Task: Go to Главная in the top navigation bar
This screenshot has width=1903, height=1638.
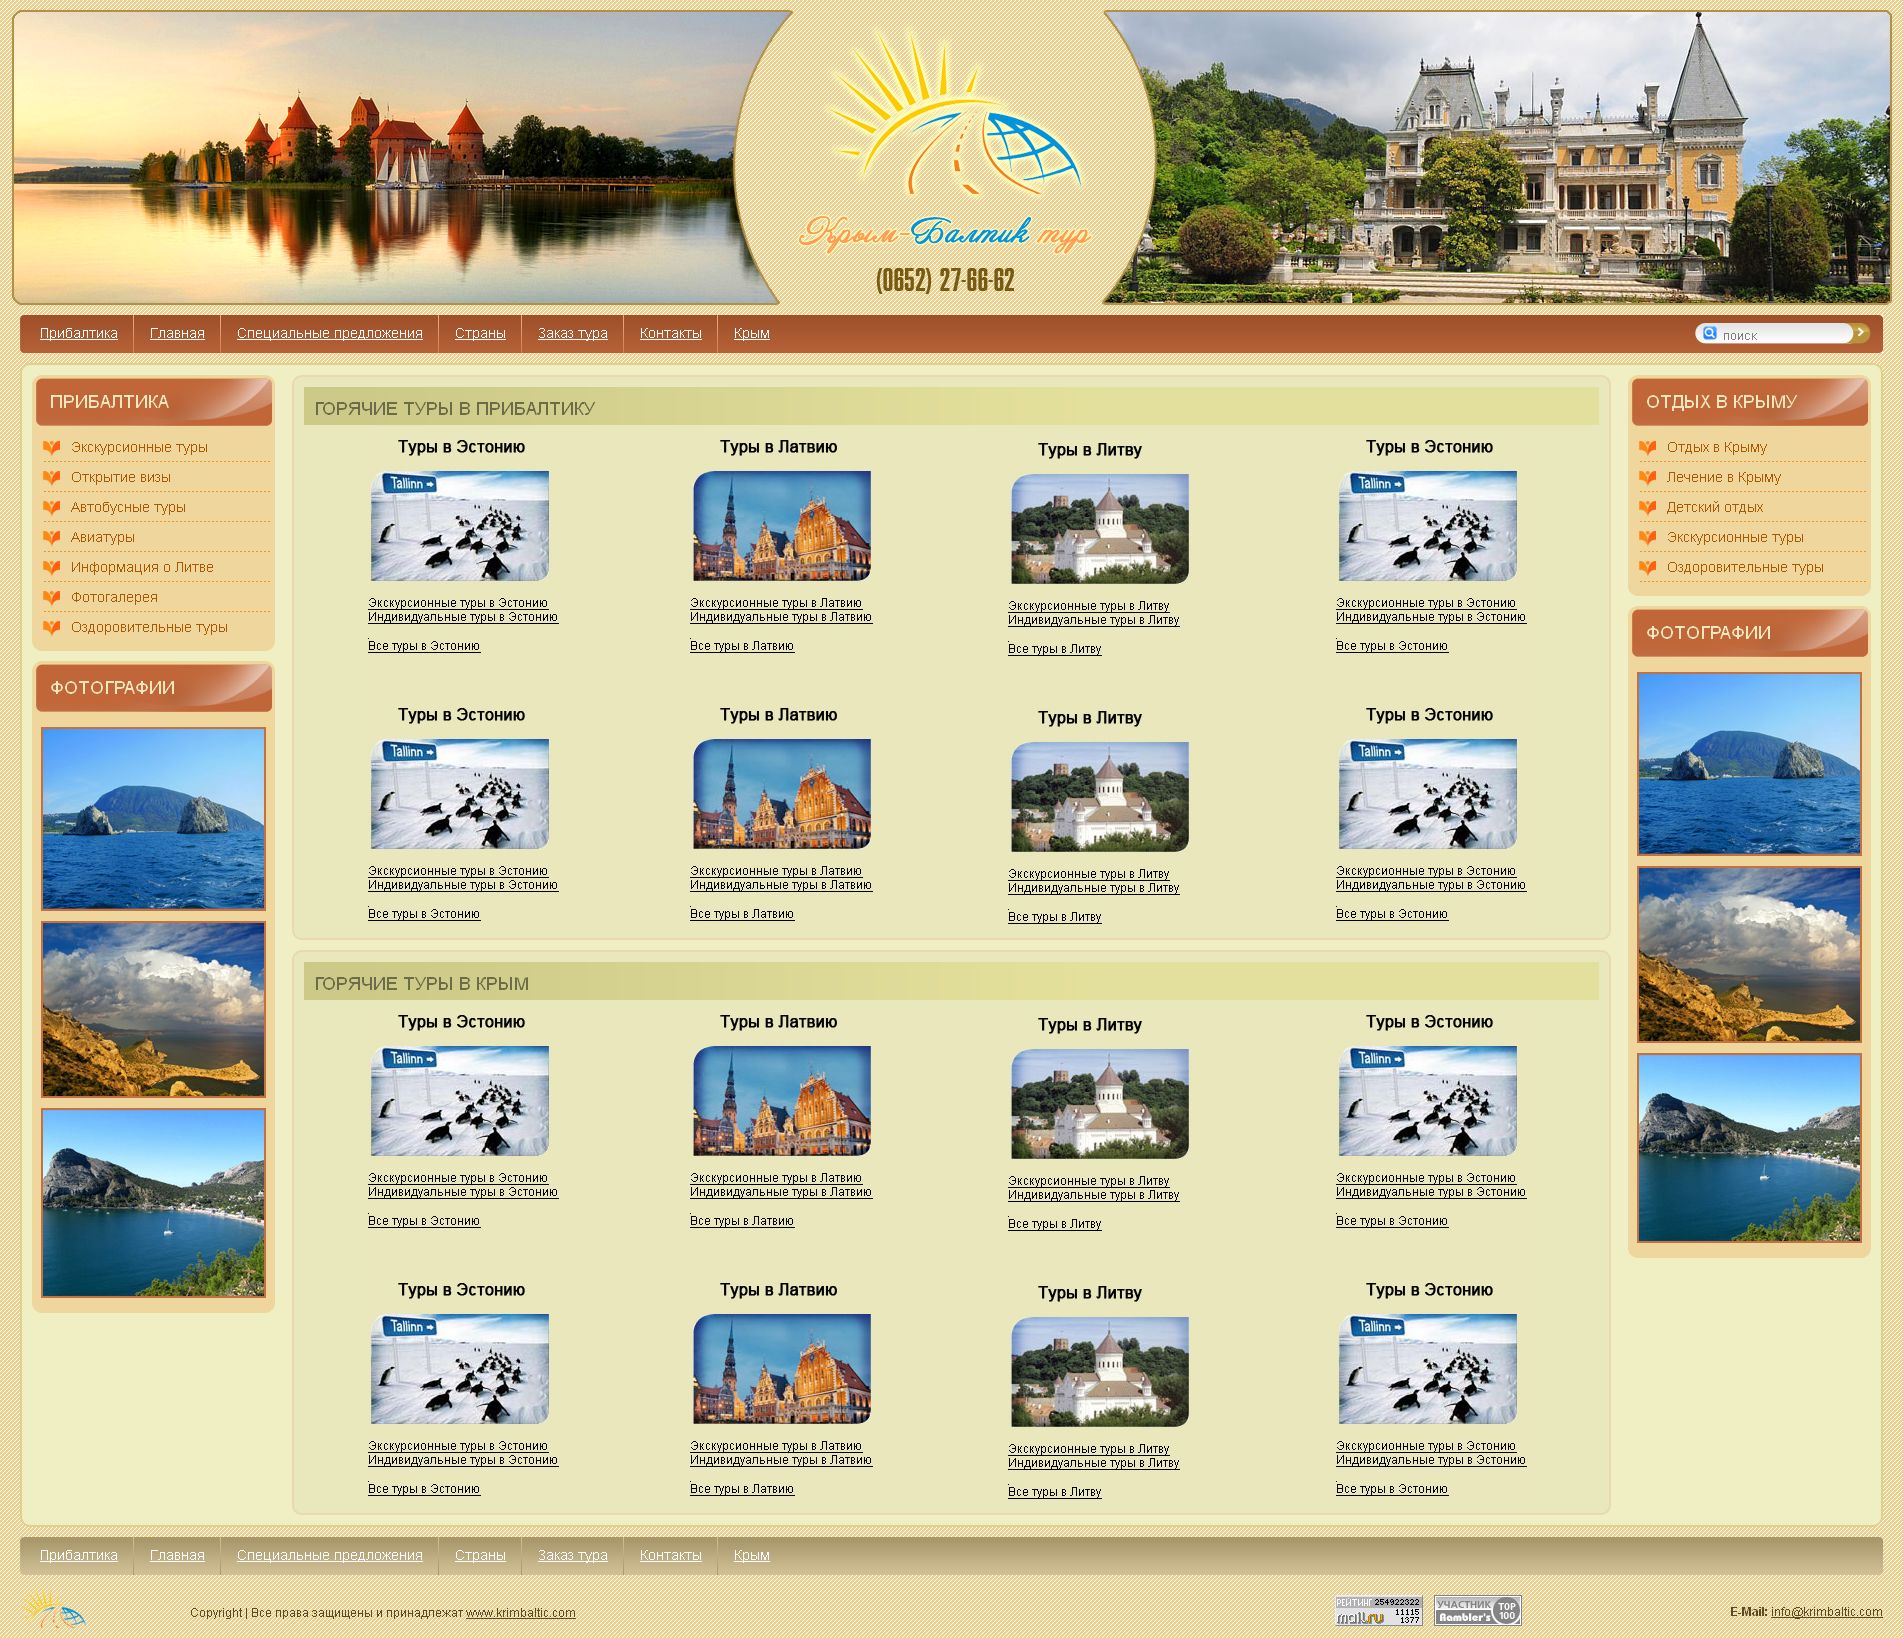Action: (x=177, y=333)
